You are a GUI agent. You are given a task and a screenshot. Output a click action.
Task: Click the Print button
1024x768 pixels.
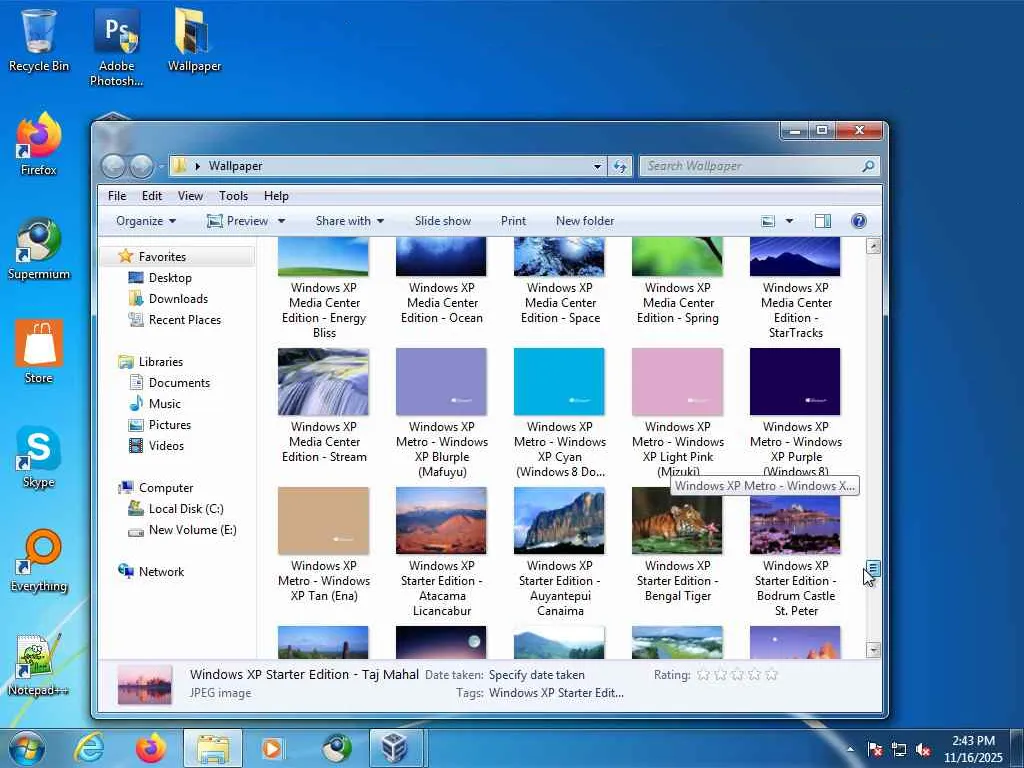pos(513,221)
